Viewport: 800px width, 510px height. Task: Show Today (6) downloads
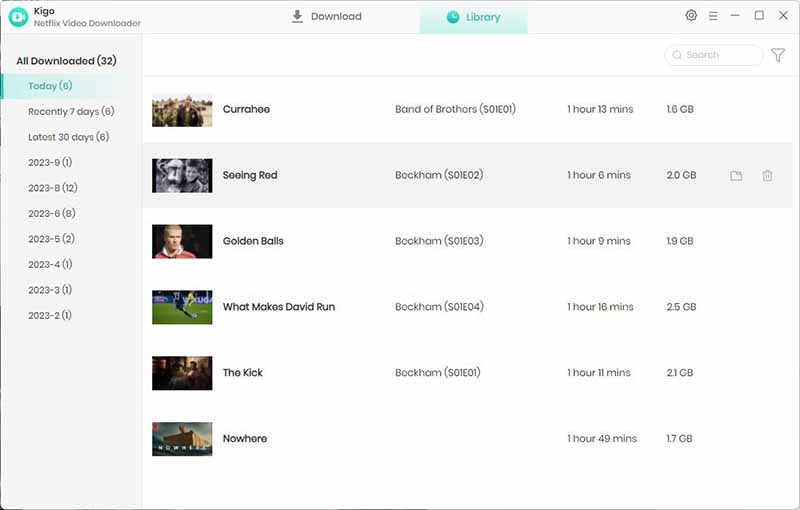tap(50, 86)
